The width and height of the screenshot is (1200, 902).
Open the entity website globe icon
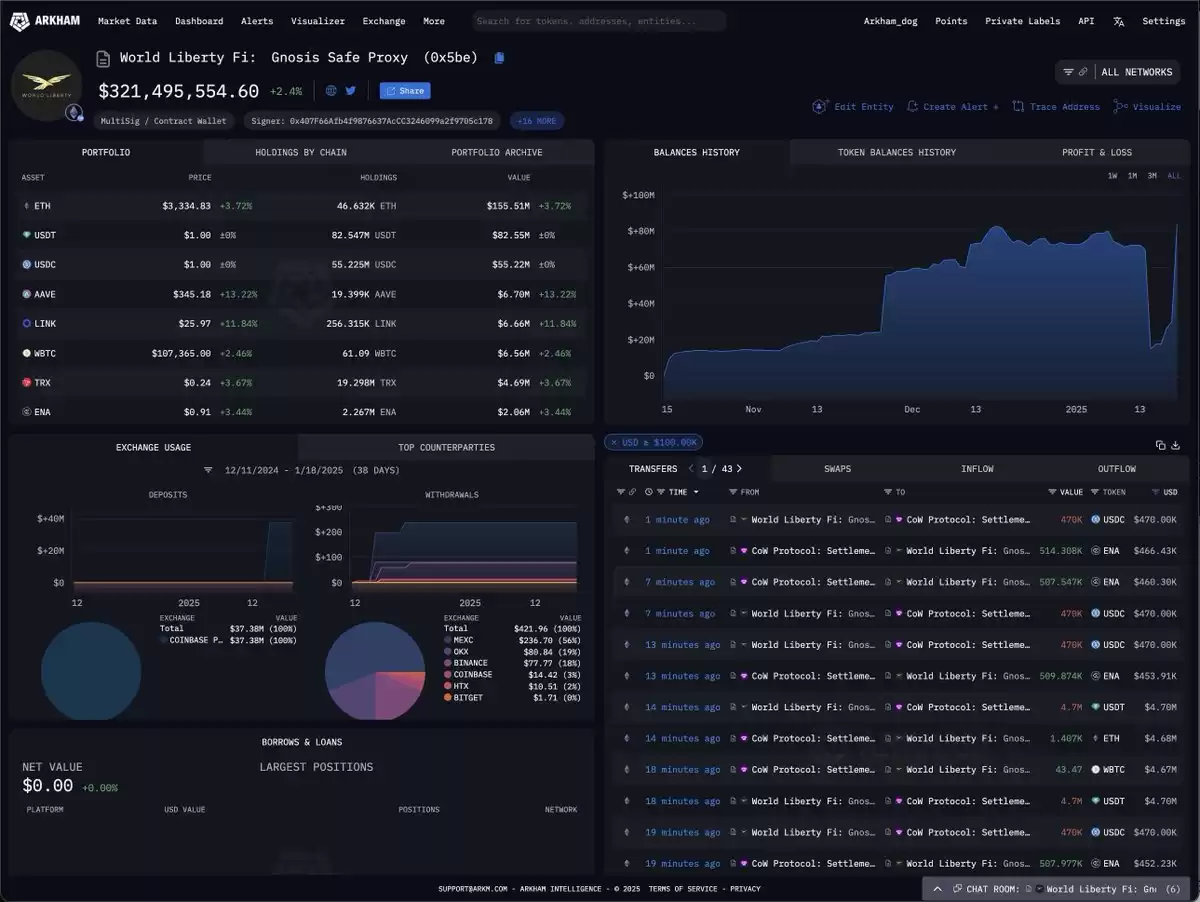click(331, 91)
